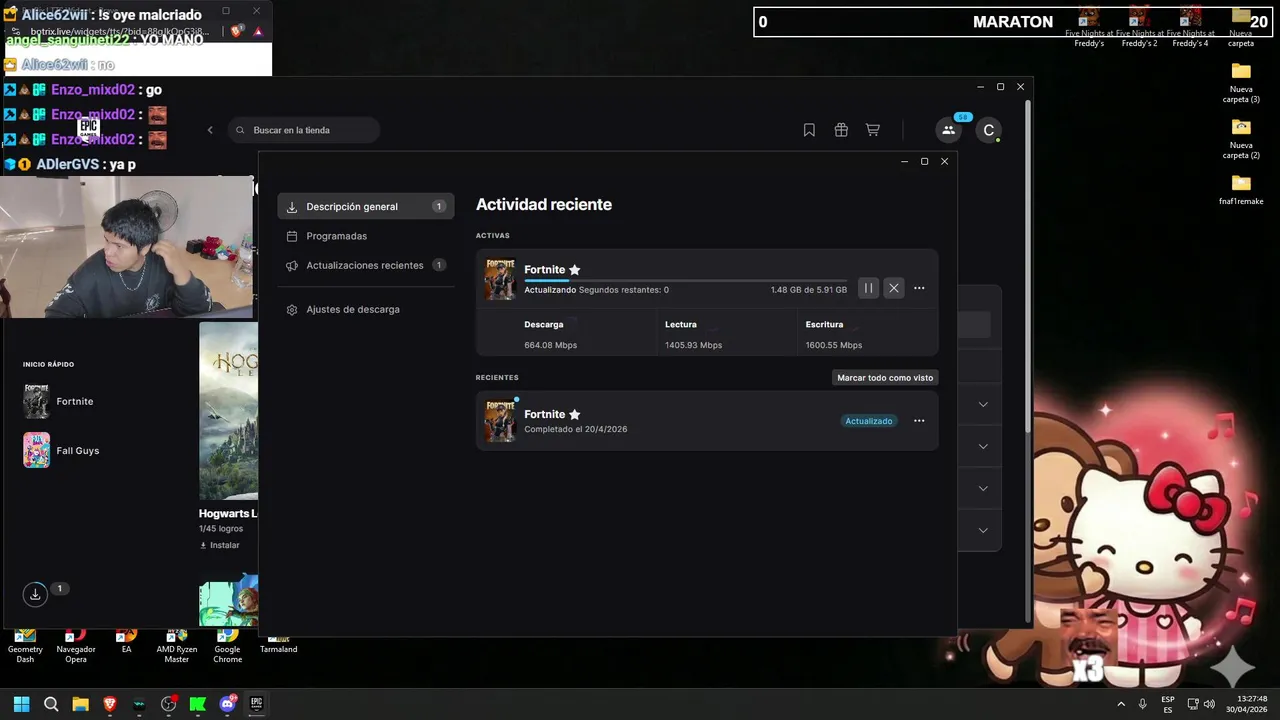Click Fortnite thumbnail in recent list
Screen dimensions: 1280x720
click(500, 421)
